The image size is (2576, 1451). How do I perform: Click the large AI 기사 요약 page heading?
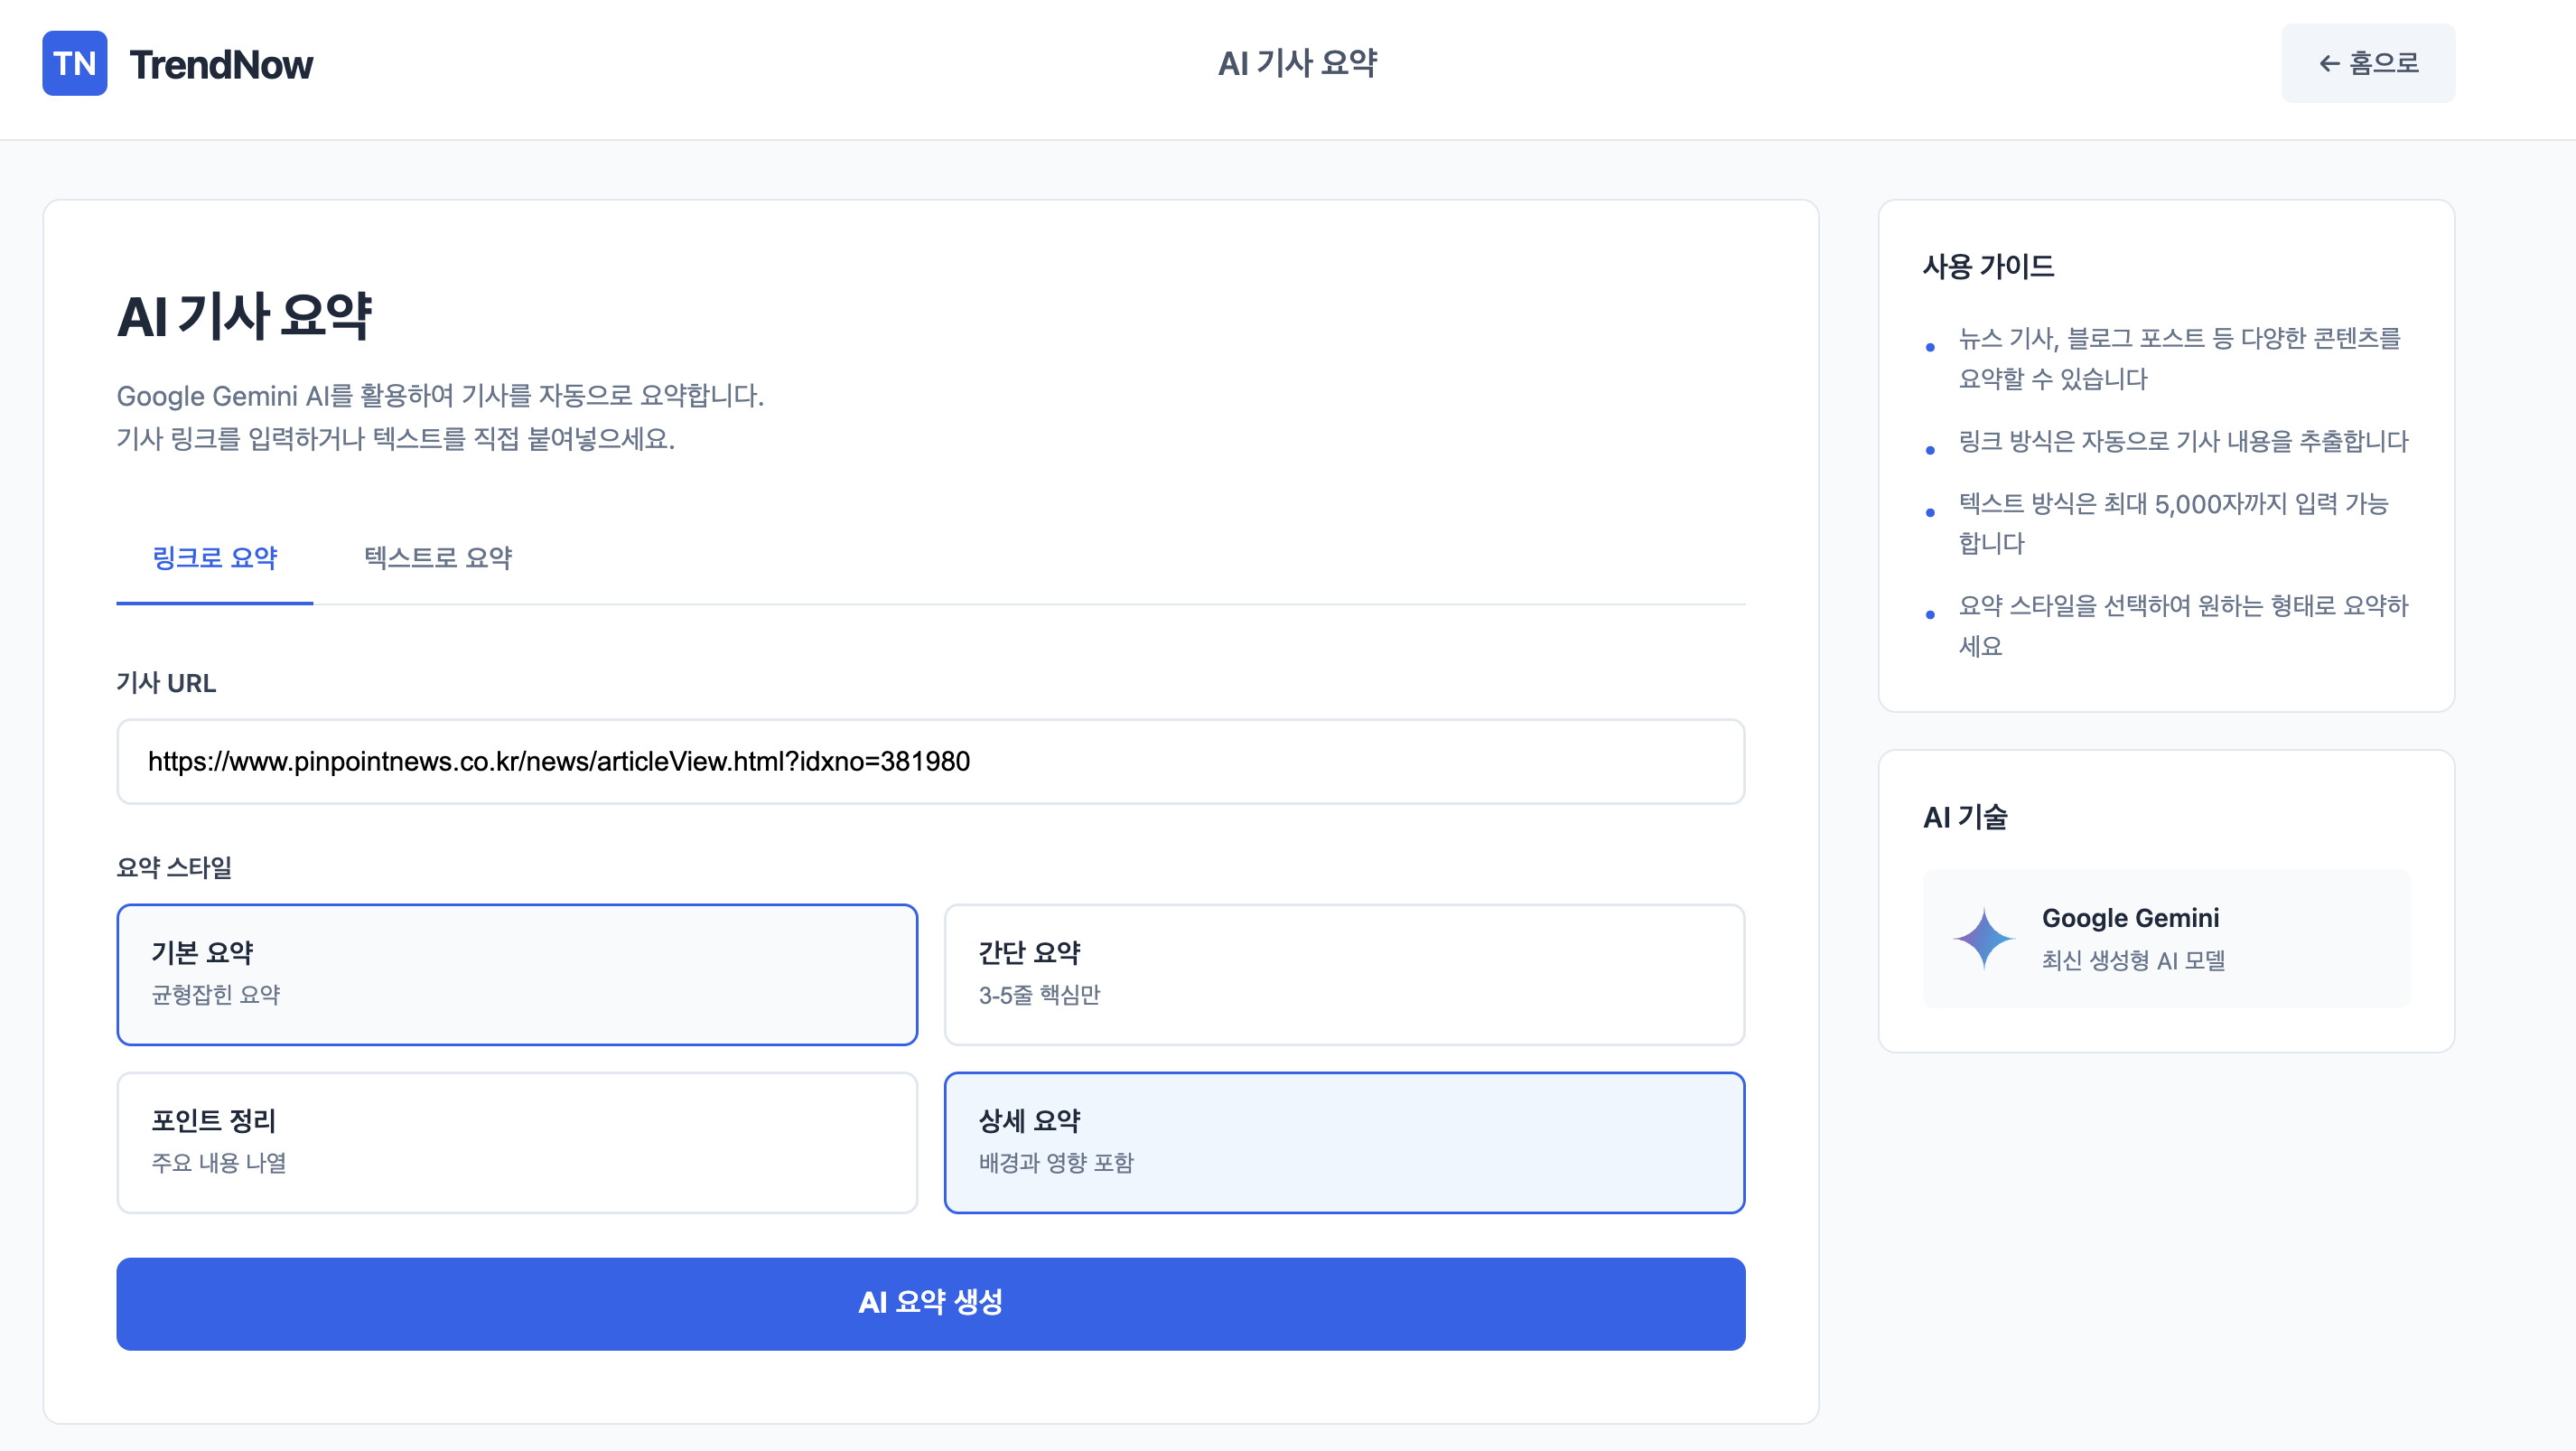(244, 316)
